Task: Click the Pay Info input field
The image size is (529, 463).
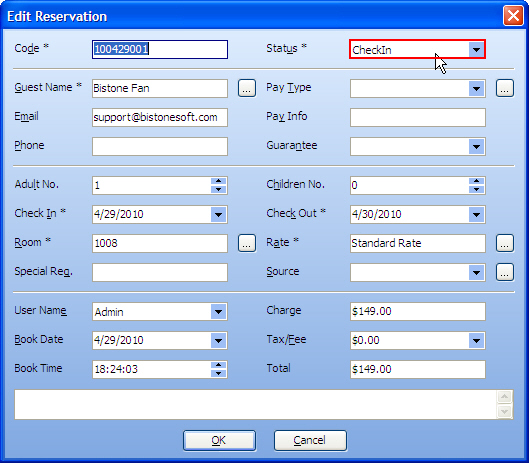Action: click(418, 117)
